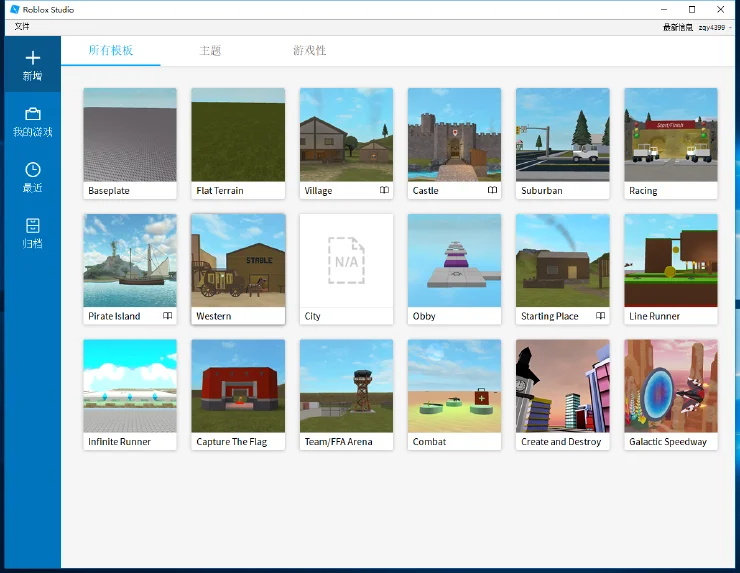Open the Create and Destroy template thumbnail
Screen dimensions: 740x573
pos(563,386)
